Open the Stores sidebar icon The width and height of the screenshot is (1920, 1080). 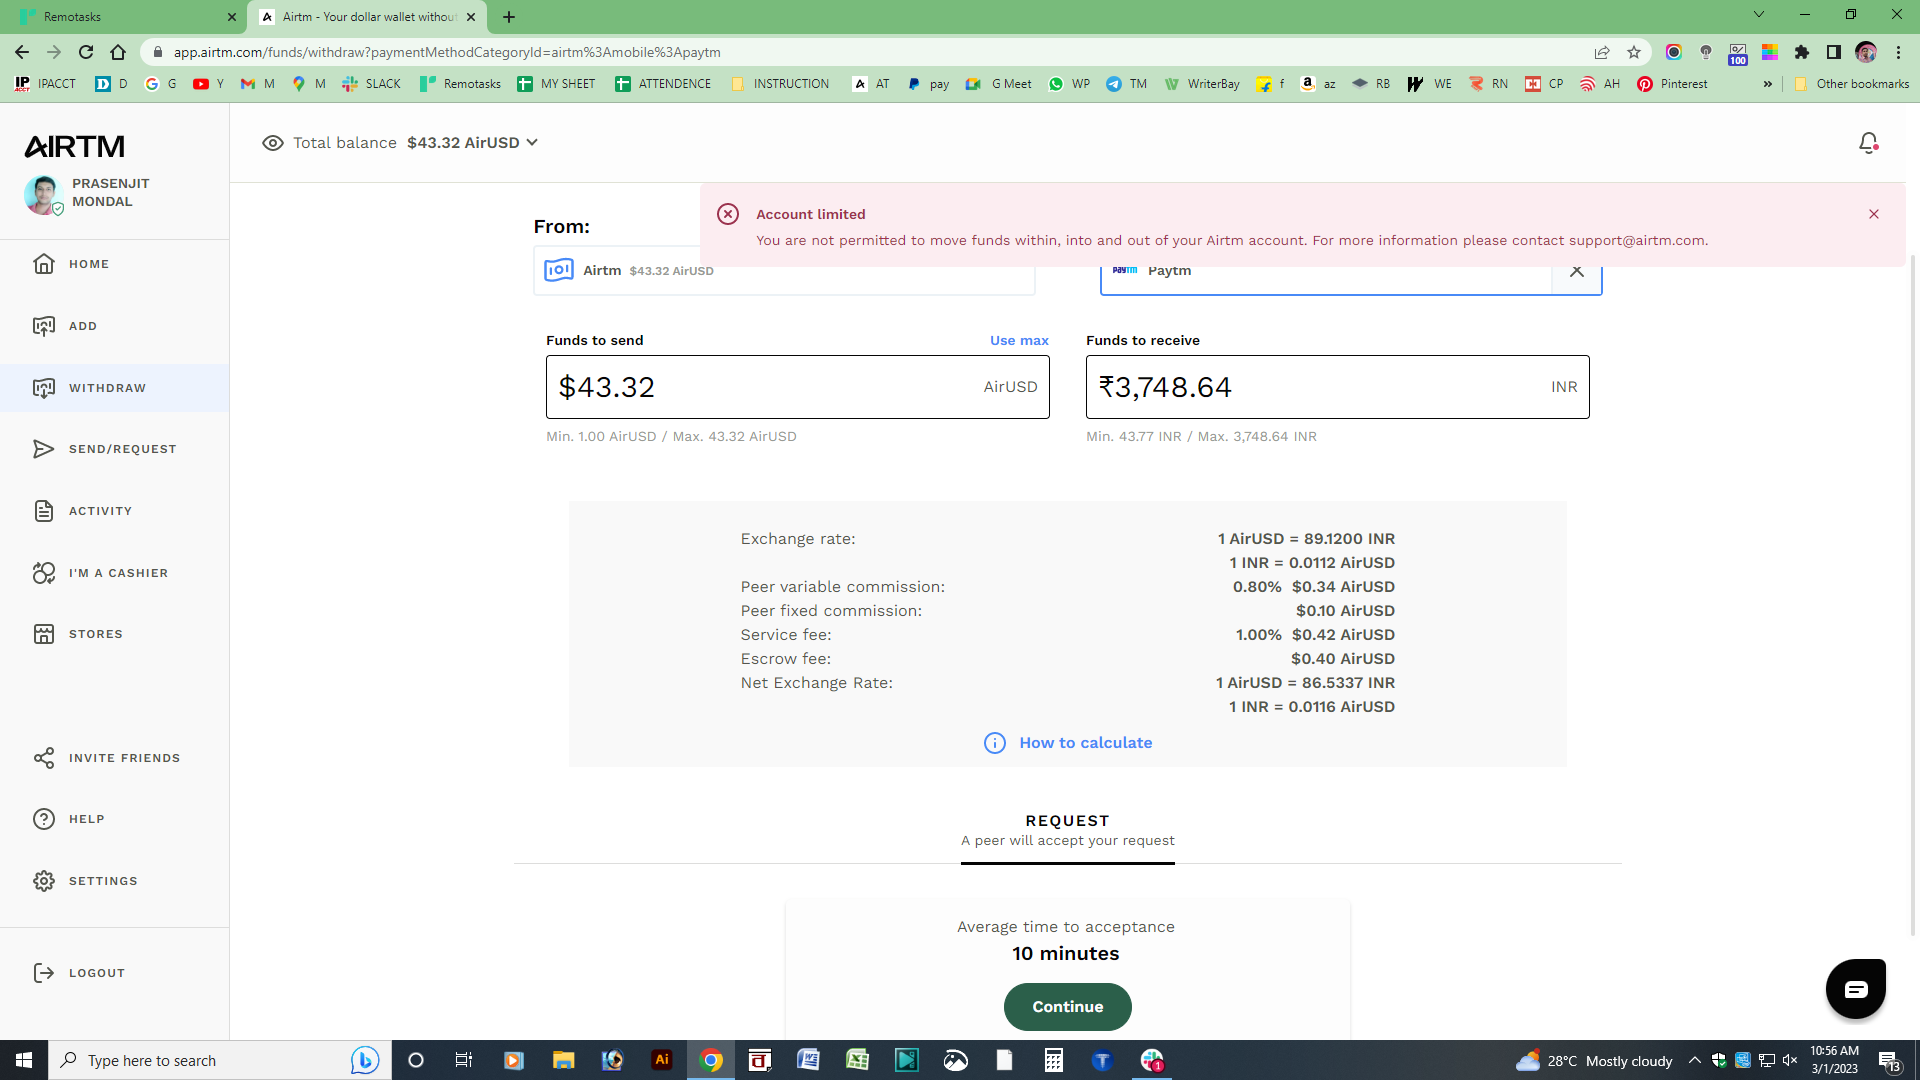click(44, 634)
